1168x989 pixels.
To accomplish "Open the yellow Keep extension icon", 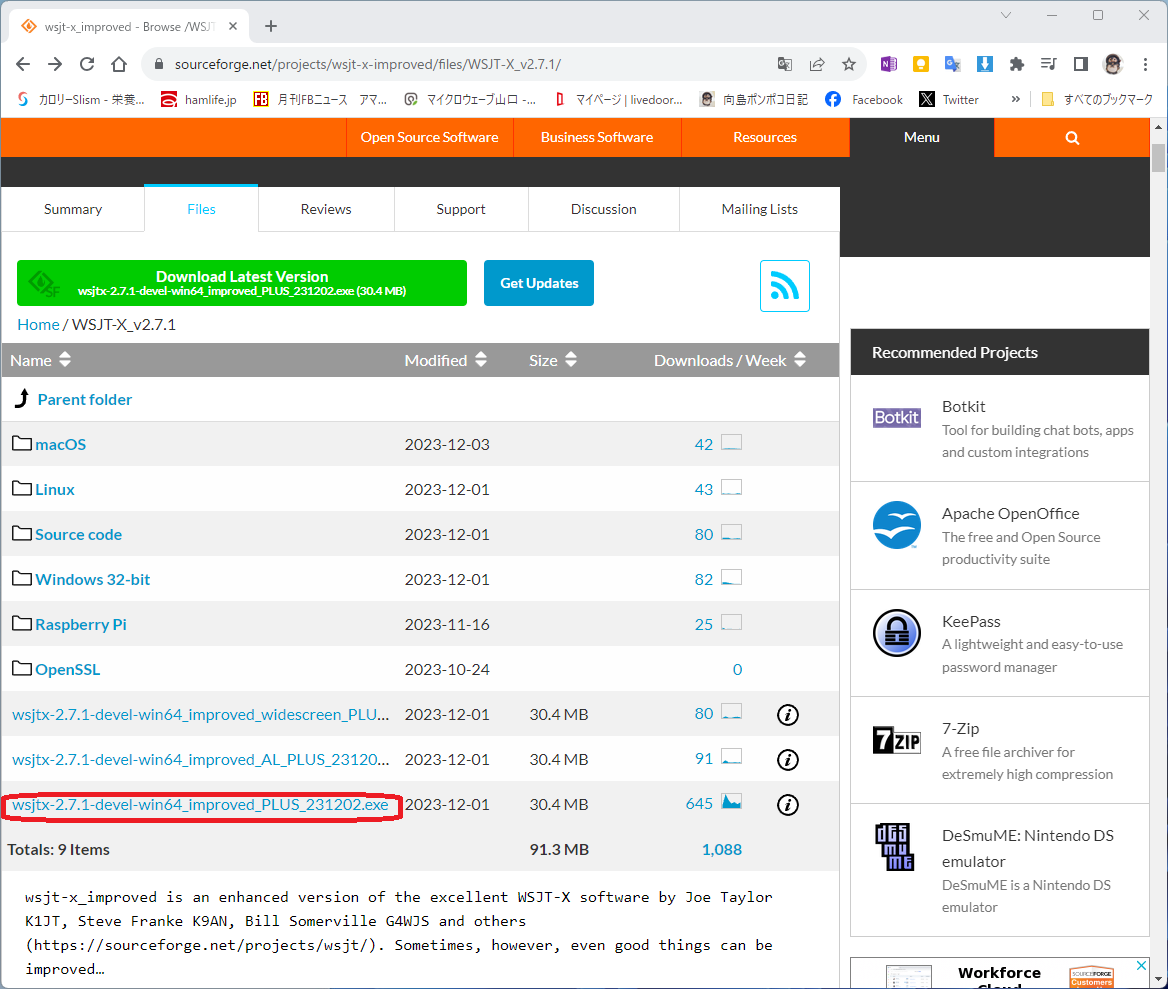I will [921, 64].
